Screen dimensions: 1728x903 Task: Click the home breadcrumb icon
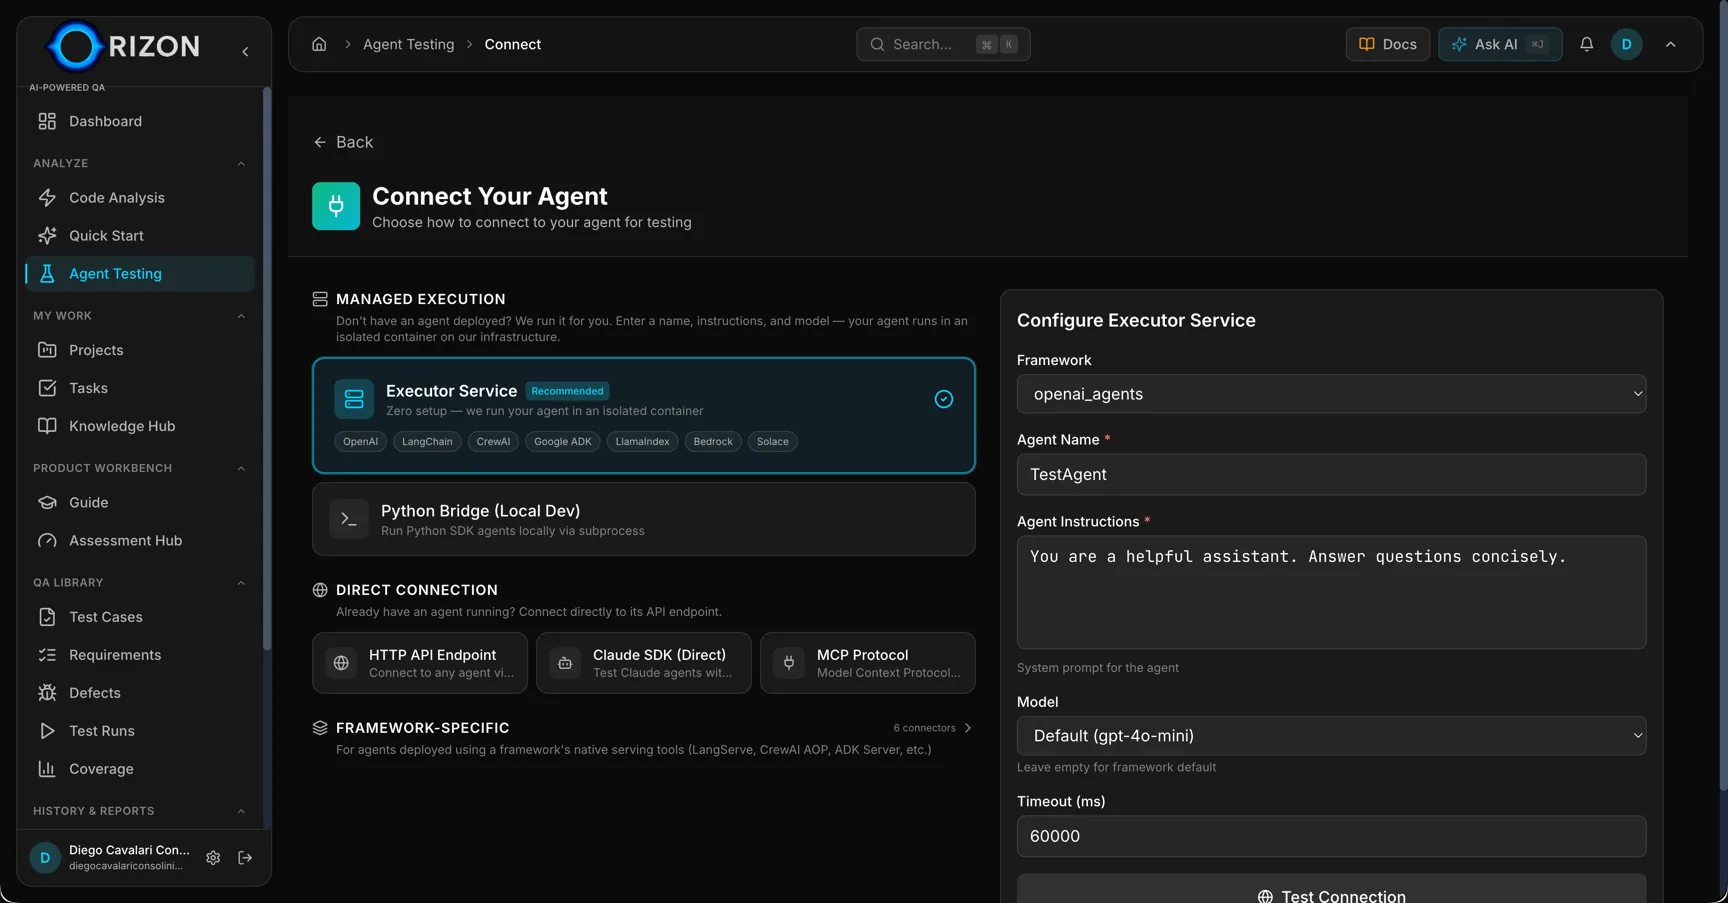coord(319,44)
